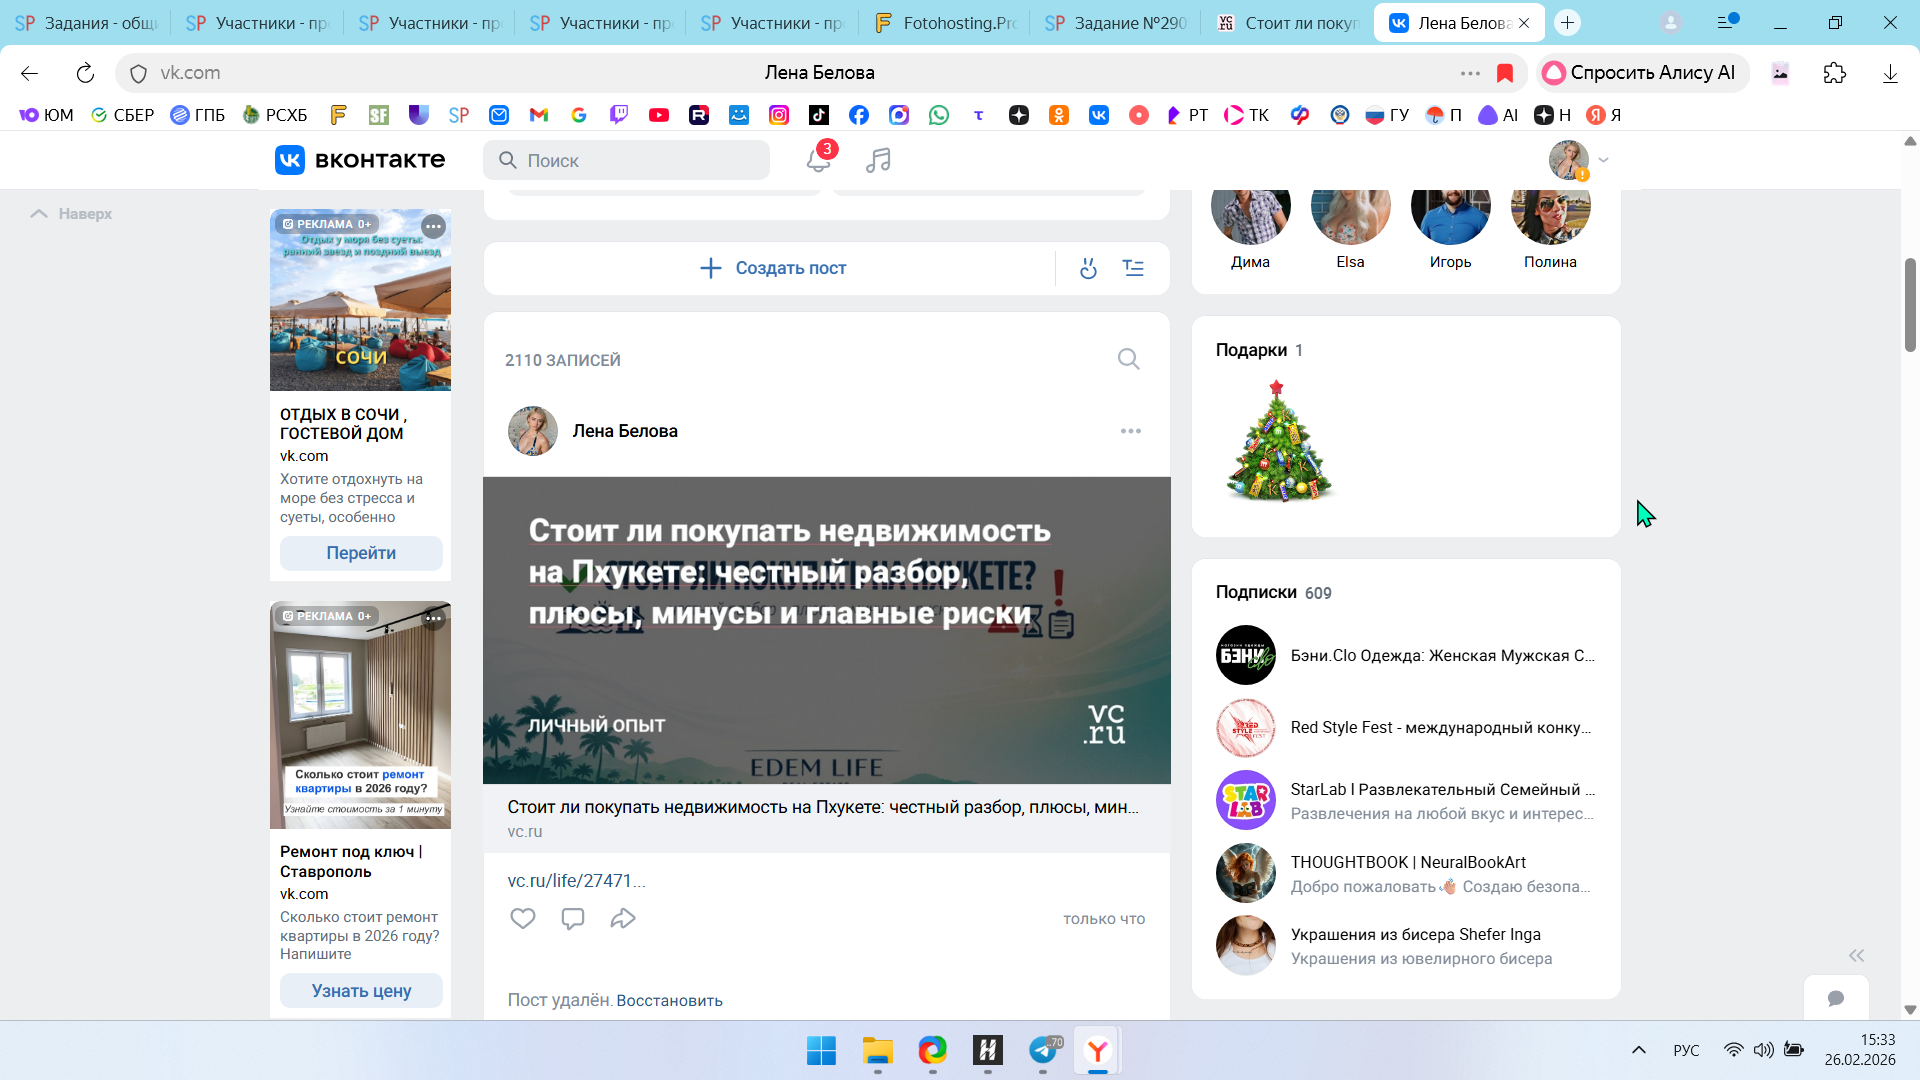Viewport: 1920px width, 1080px height.
Task: Open three-dot menu on Lena Belova's post
Action: [x=1130, y=431]
